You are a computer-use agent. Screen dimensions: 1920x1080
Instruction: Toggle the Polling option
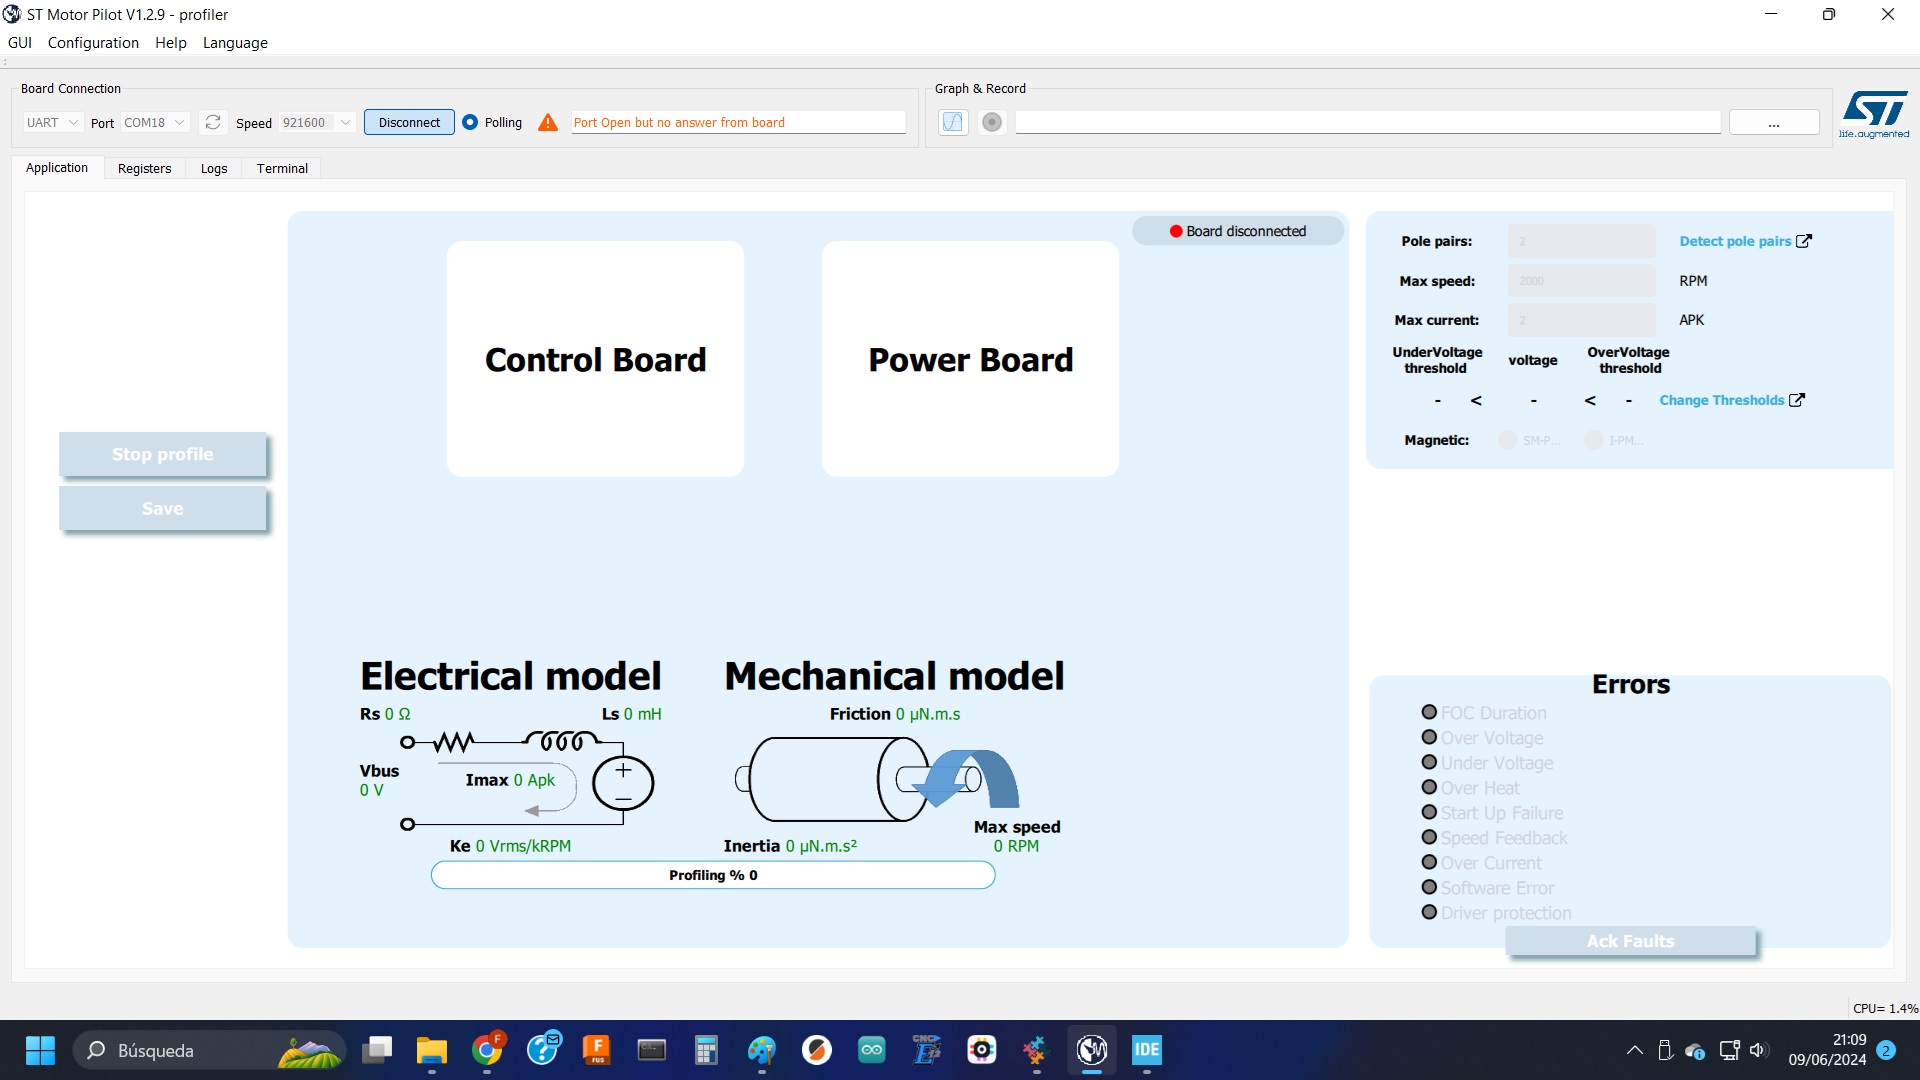tap(470, 121)
